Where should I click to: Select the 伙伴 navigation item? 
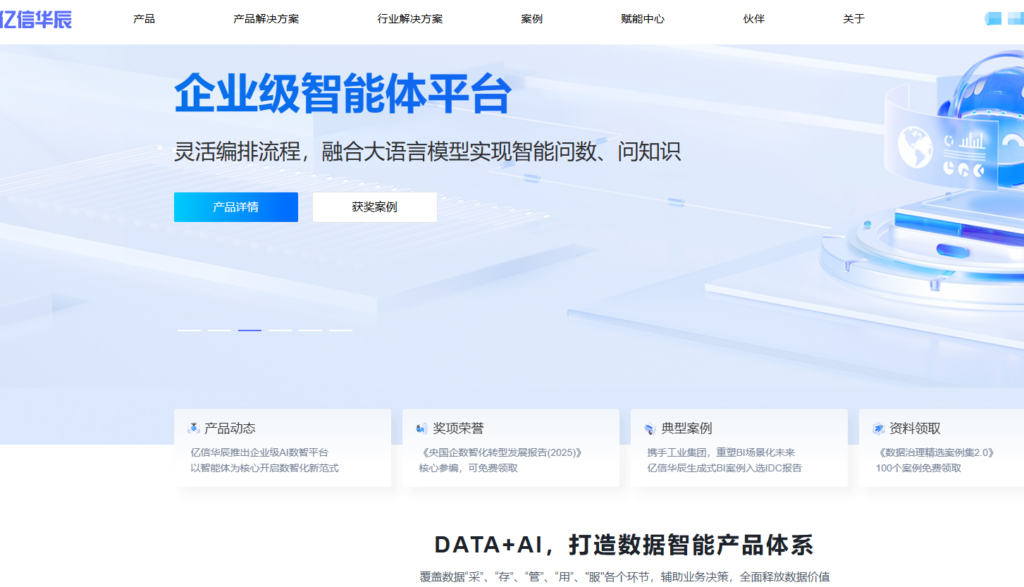click(753, 18)
